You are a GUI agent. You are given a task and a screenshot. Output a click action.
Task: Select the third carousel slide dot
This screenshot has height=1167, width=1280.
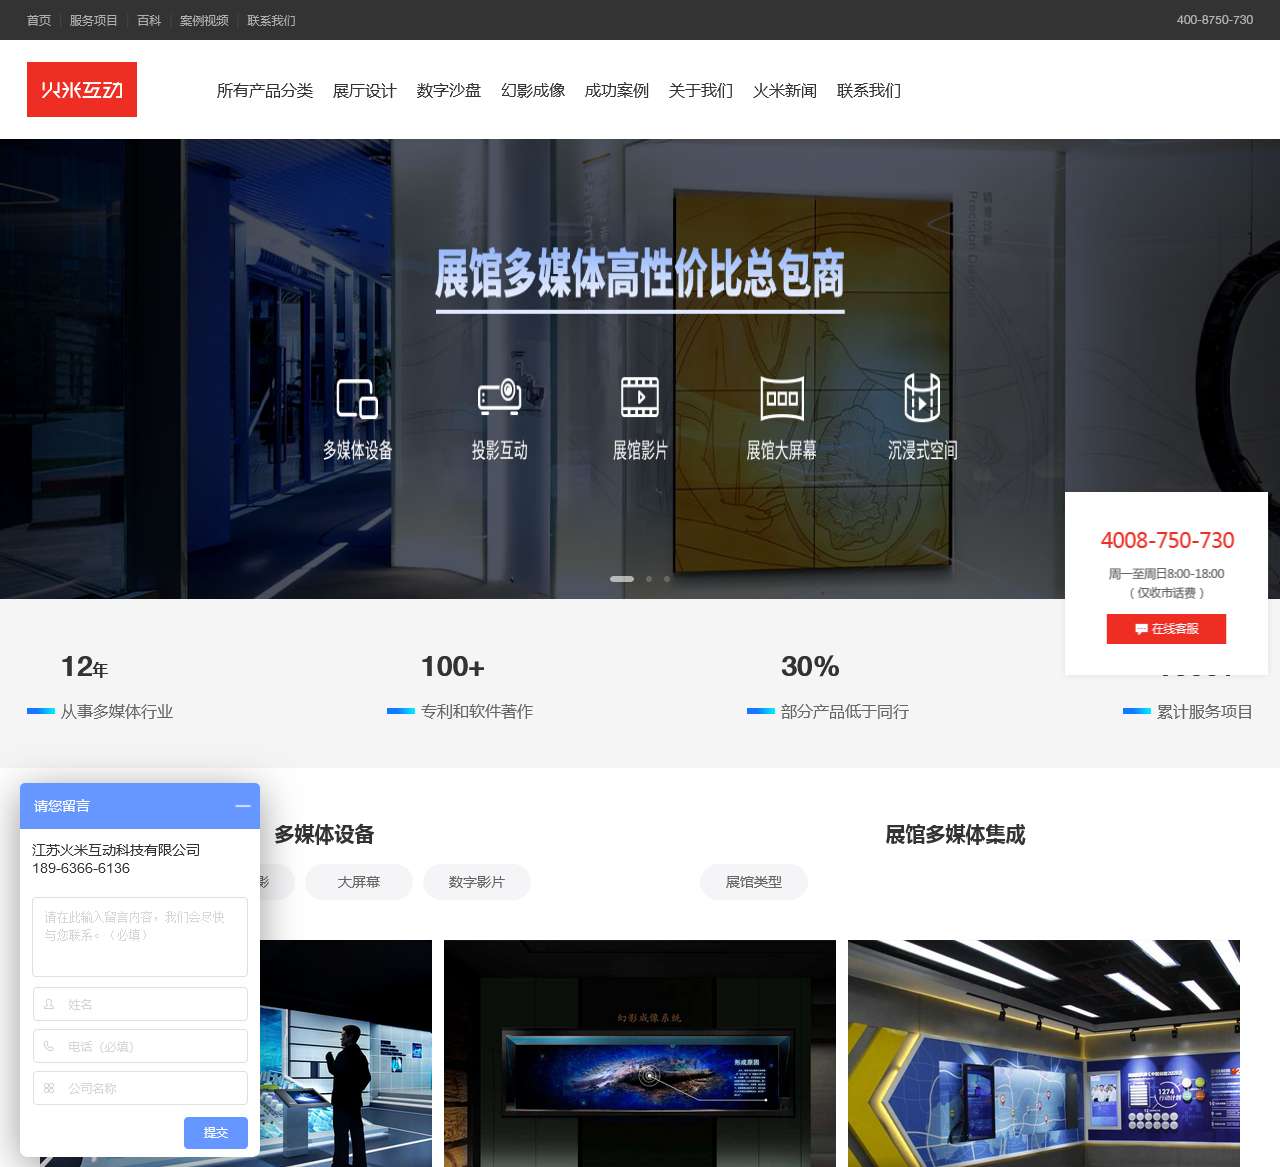[x=667, y=579]
